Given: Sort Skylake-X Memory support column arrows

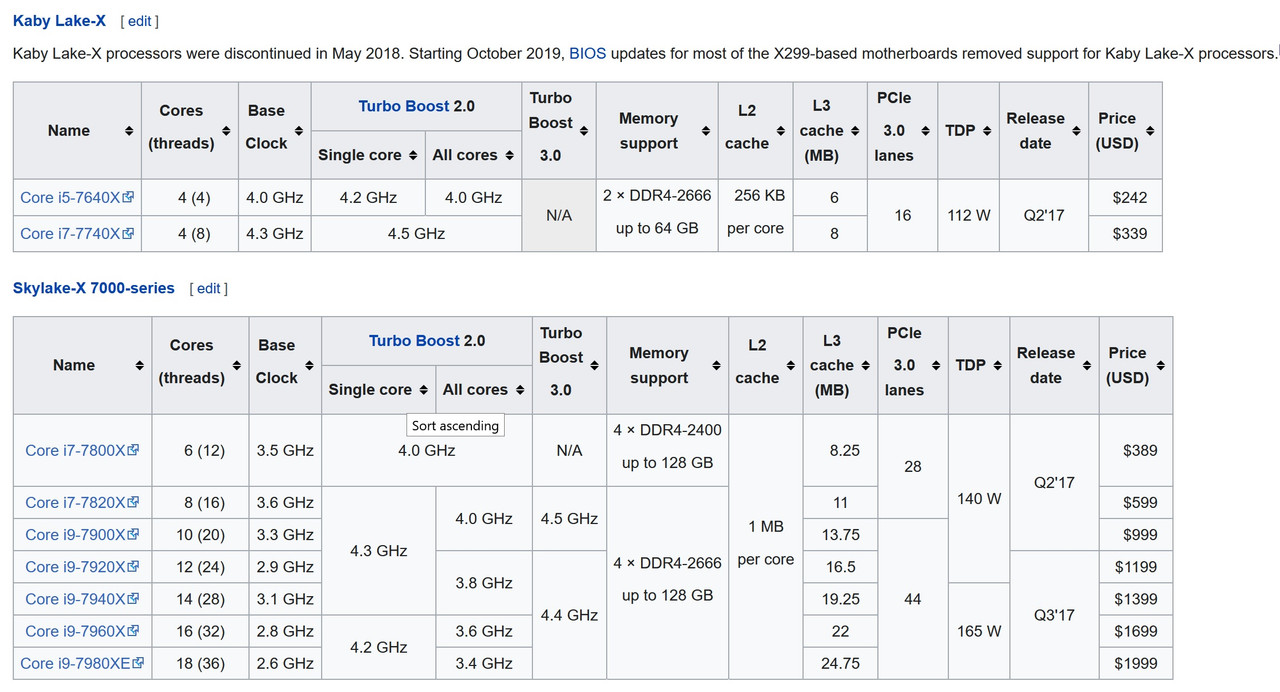Looking at the screenshot, I should pyautogui.click(x=716, y=366).
